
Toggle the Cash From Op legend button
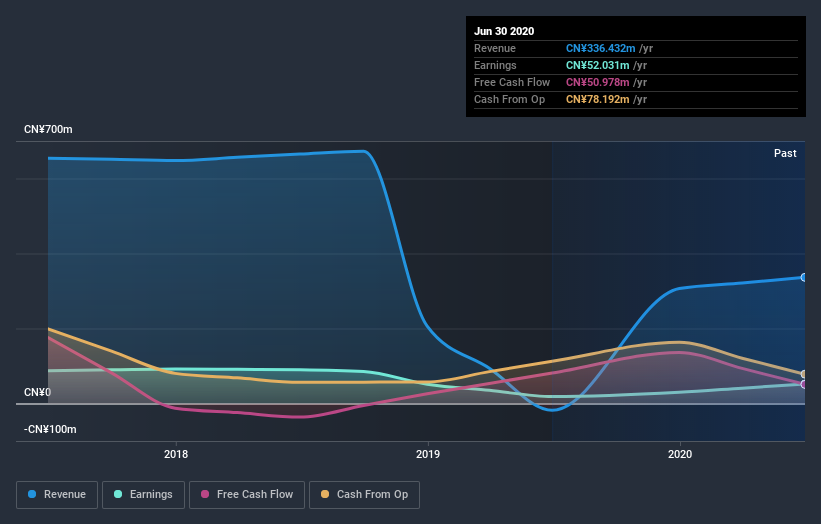pyautogui.click(x=364, y=495)
